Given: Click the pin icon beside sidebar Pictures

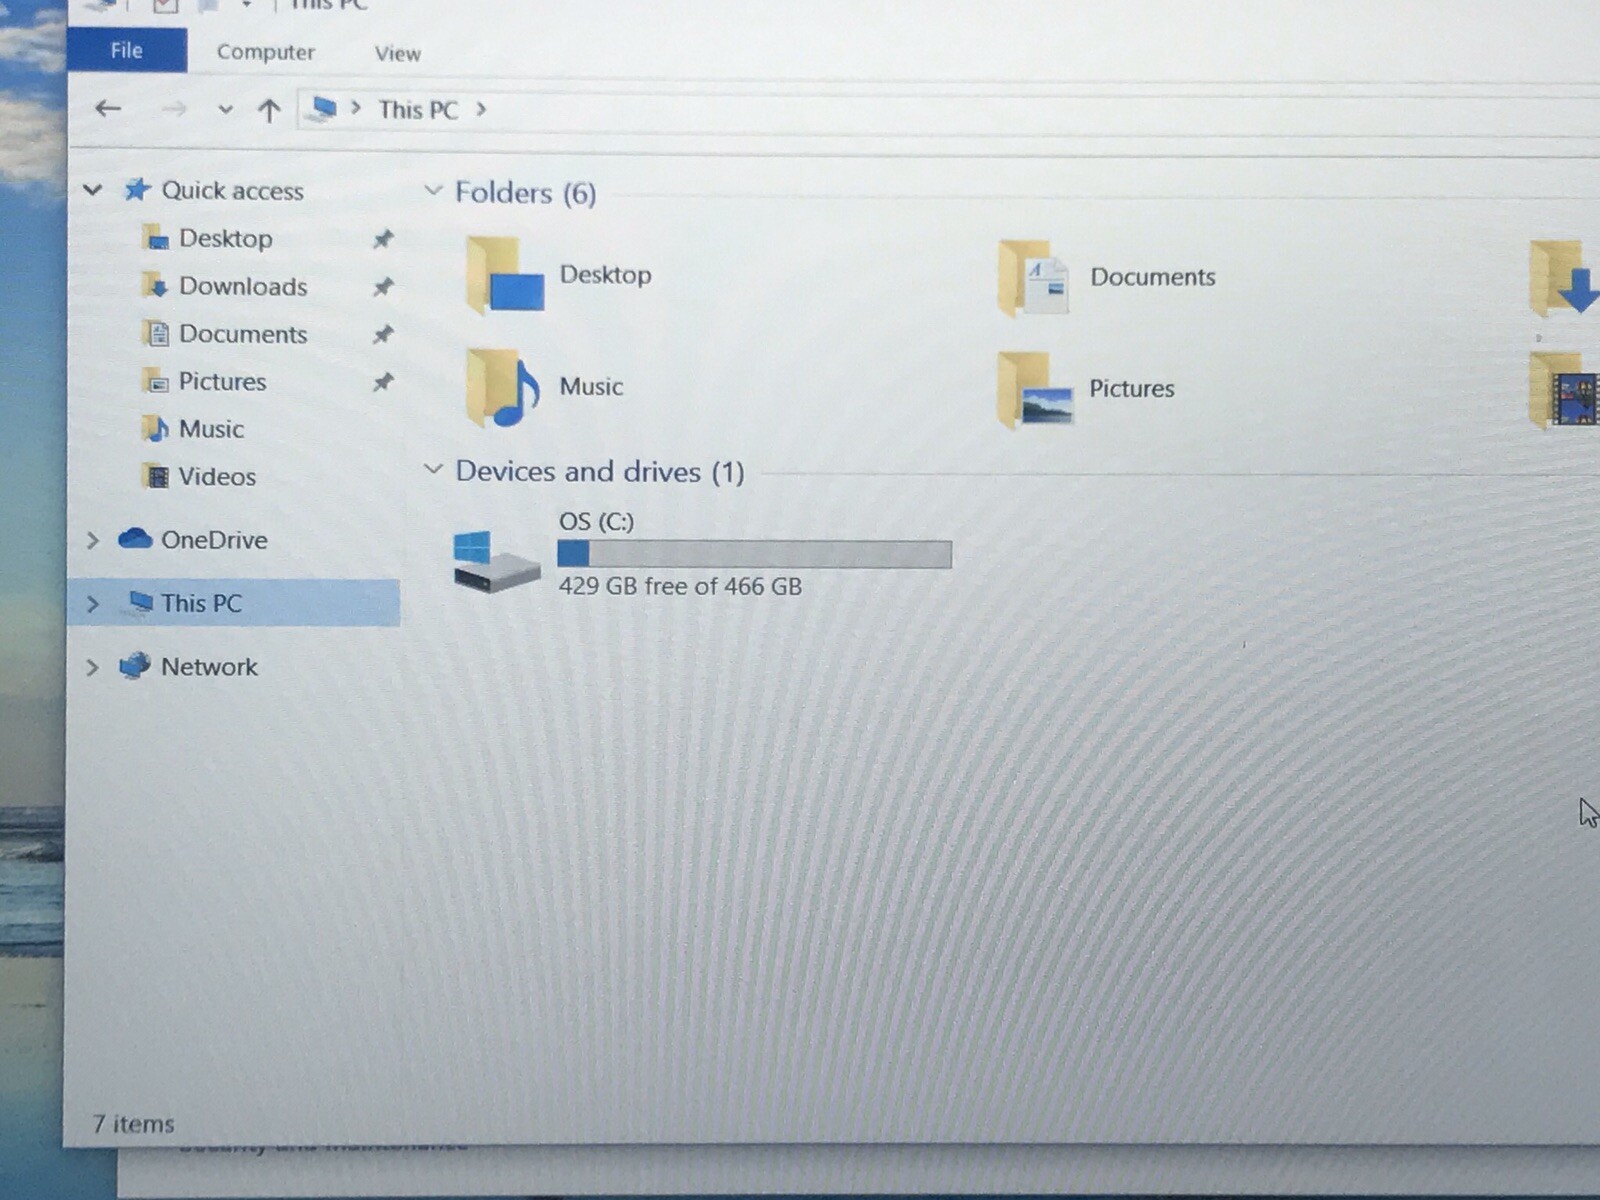Looking at the screenshot, I should coord(383,382).
